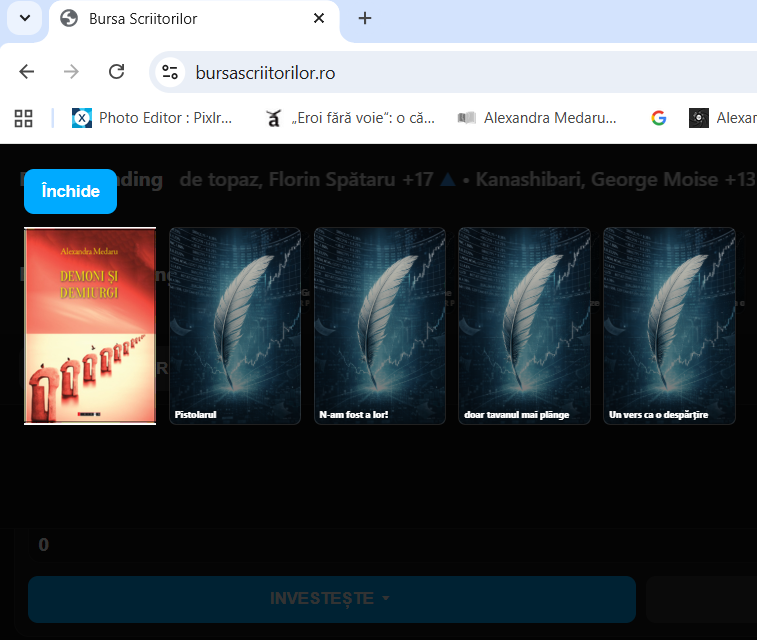Open the Investește dropdown button
Image resolution: width=757 pixels, height=640 pixels.
point(331,598)
